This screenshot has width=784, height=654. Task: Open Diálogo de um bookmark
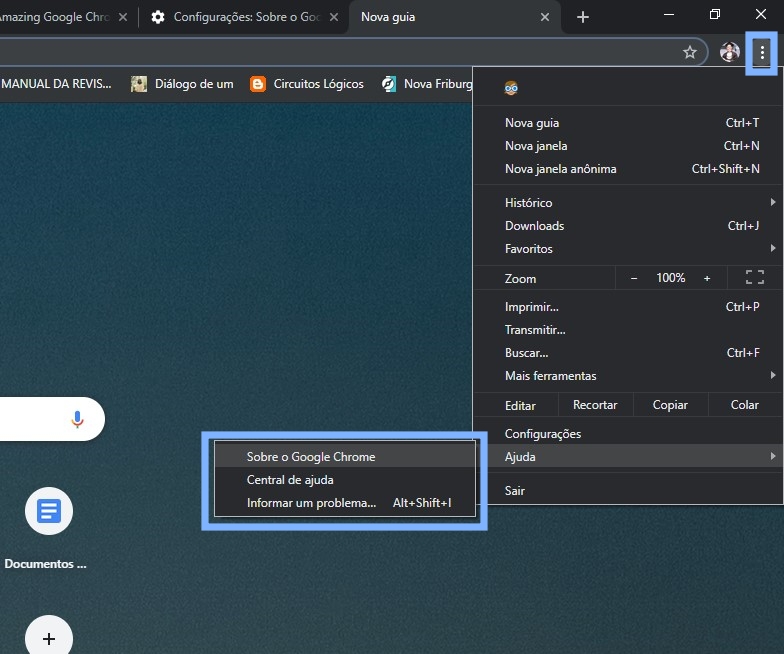pyautogui.click(x=182, y=84)
